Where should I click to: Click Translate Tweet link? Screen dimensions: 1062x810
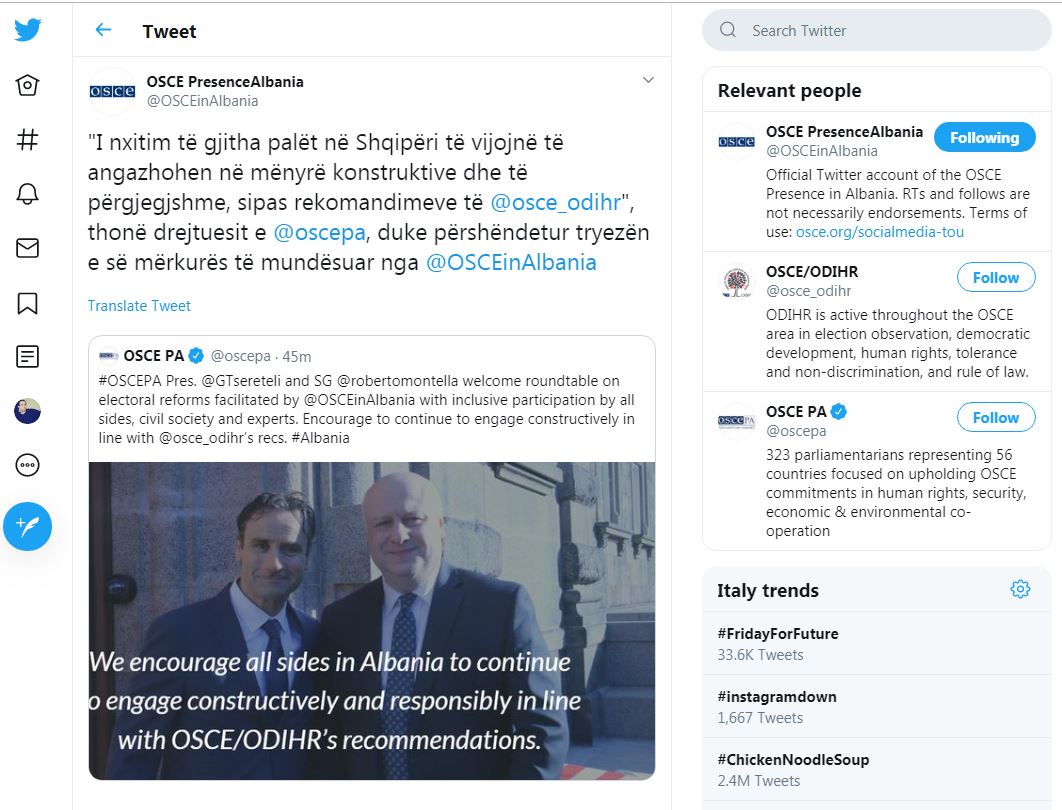[139, 306]
